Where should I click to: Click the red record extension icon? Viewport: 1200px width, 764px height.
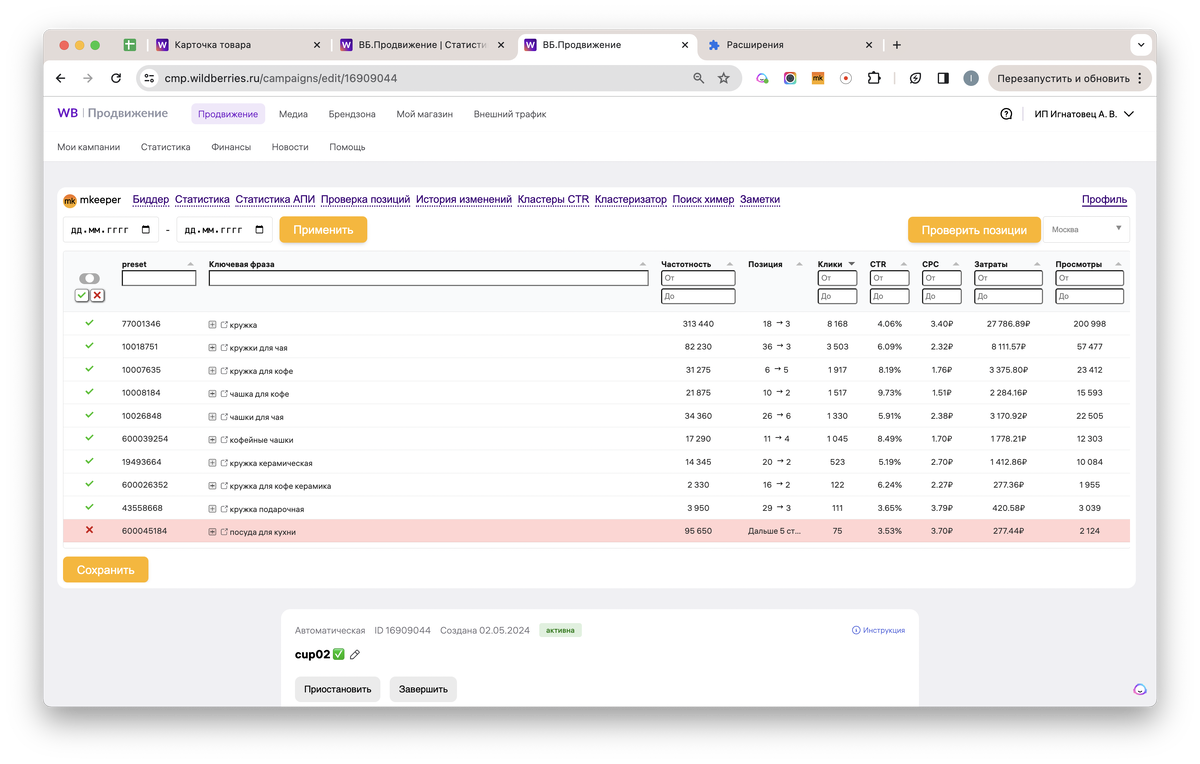pos(846,78)
